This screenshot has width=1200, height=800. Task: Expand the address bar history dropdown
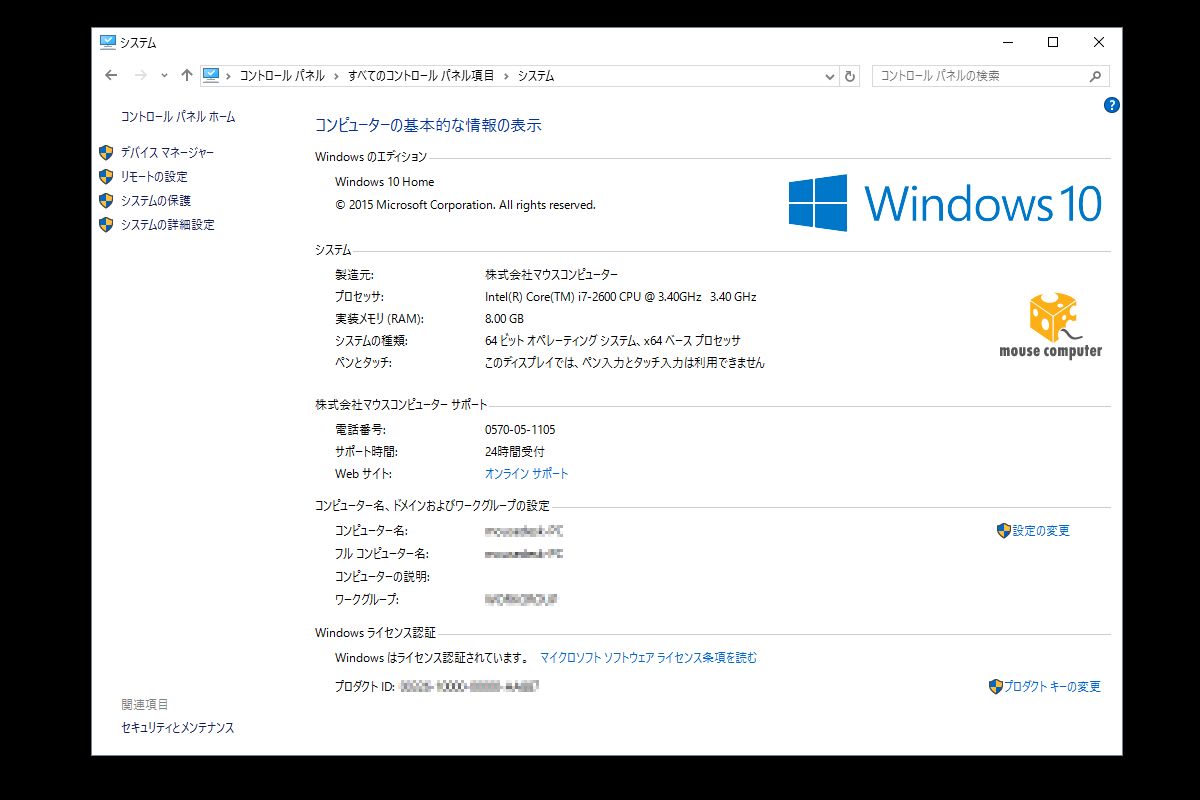tap(829, 76)
